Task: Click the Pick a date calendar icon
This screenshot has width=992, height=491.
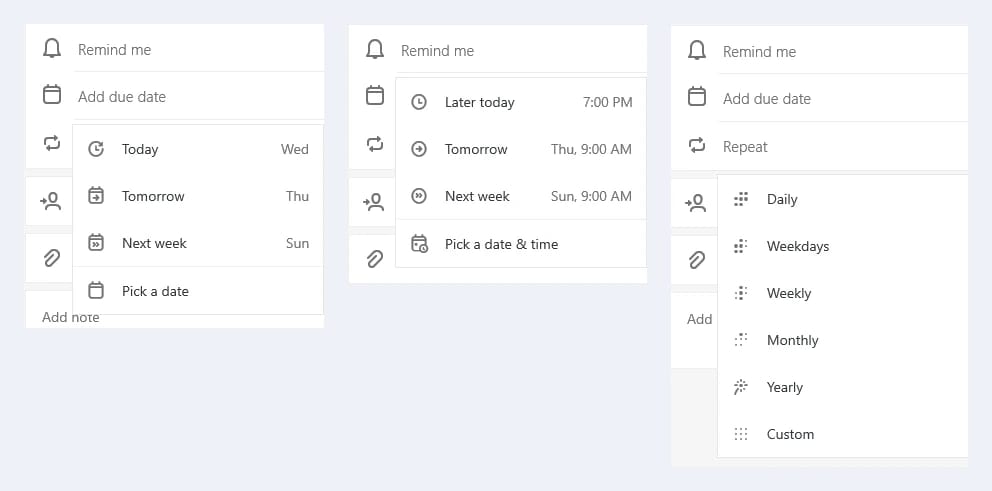Action: [x=96, y=290]
